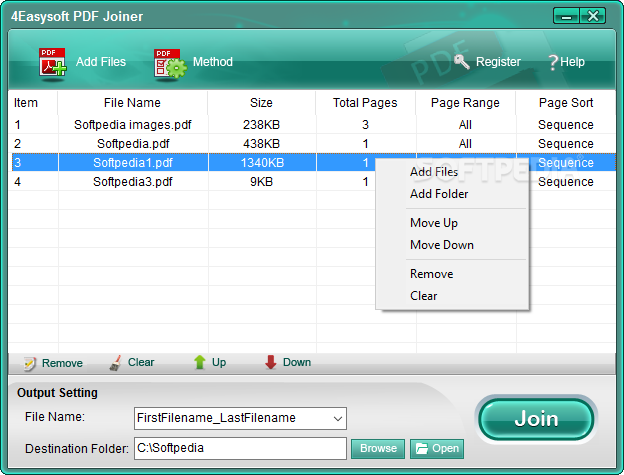Click the Register text link
Screen dimensions: 624x475
click(498, 62)
